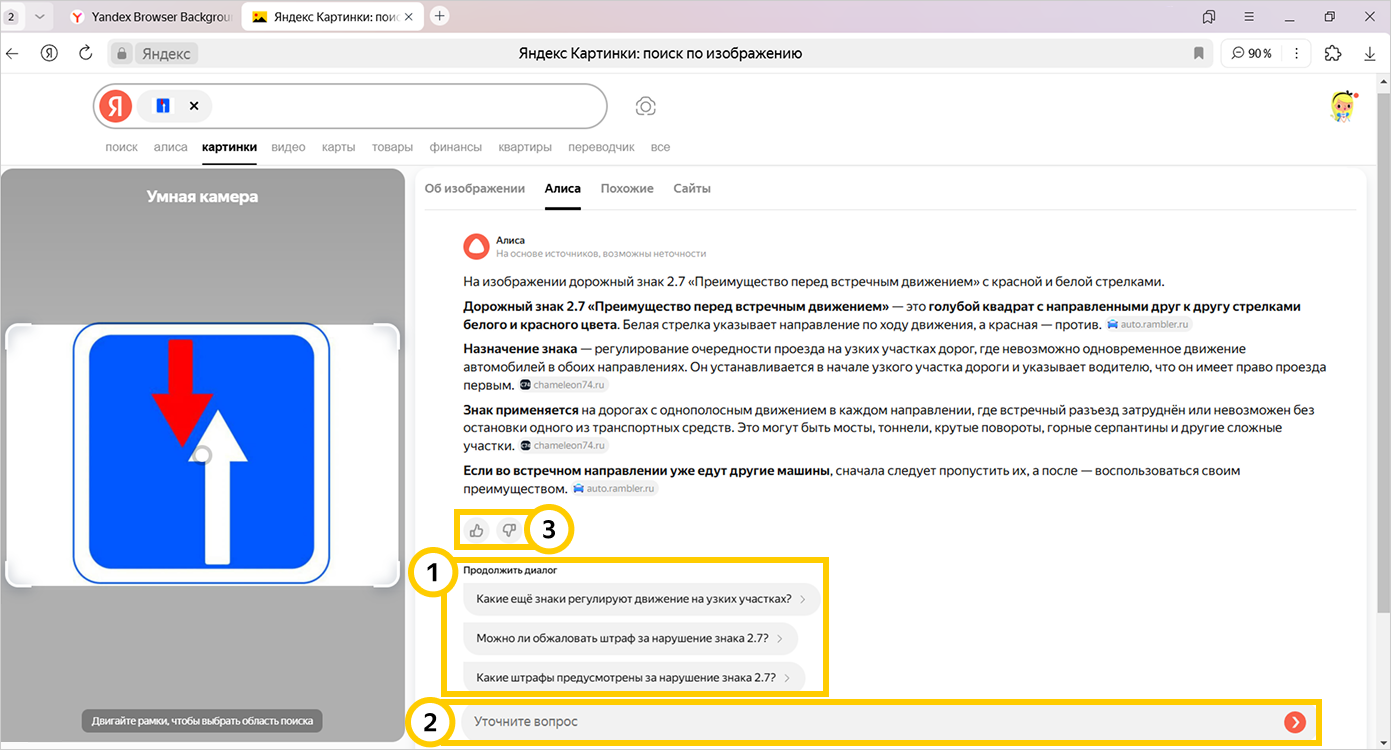Open the 90% zoom menu dots
The width and height of the screenshot is (1391, 750).
click(x=1296, y=54)
